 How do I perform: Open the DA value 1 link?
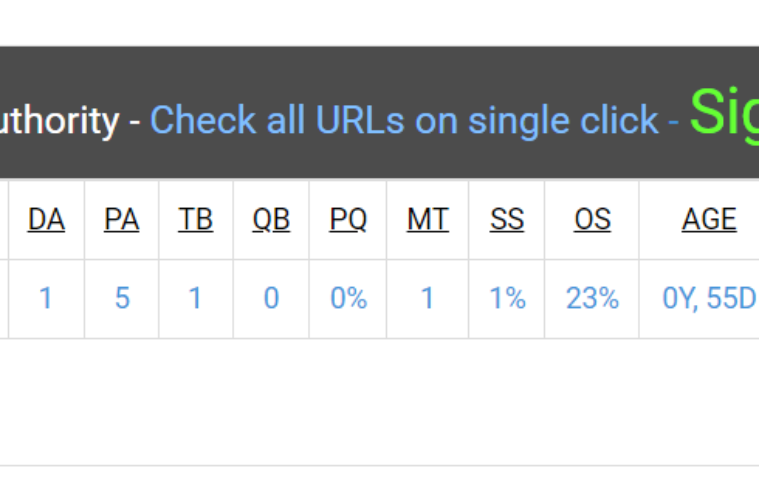(46, 298)
